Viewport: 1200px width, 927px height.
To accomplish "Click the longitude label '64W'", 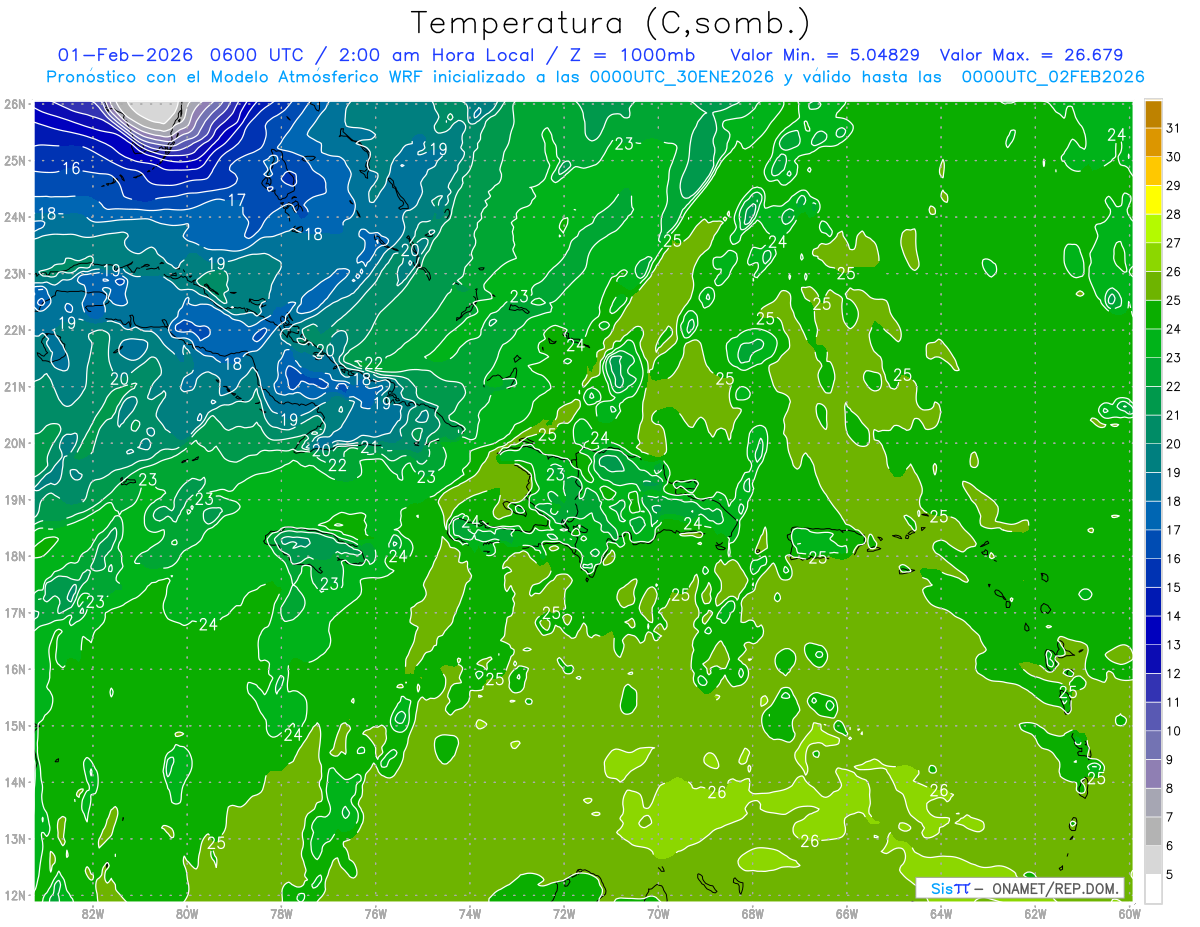I will [941, 913].
